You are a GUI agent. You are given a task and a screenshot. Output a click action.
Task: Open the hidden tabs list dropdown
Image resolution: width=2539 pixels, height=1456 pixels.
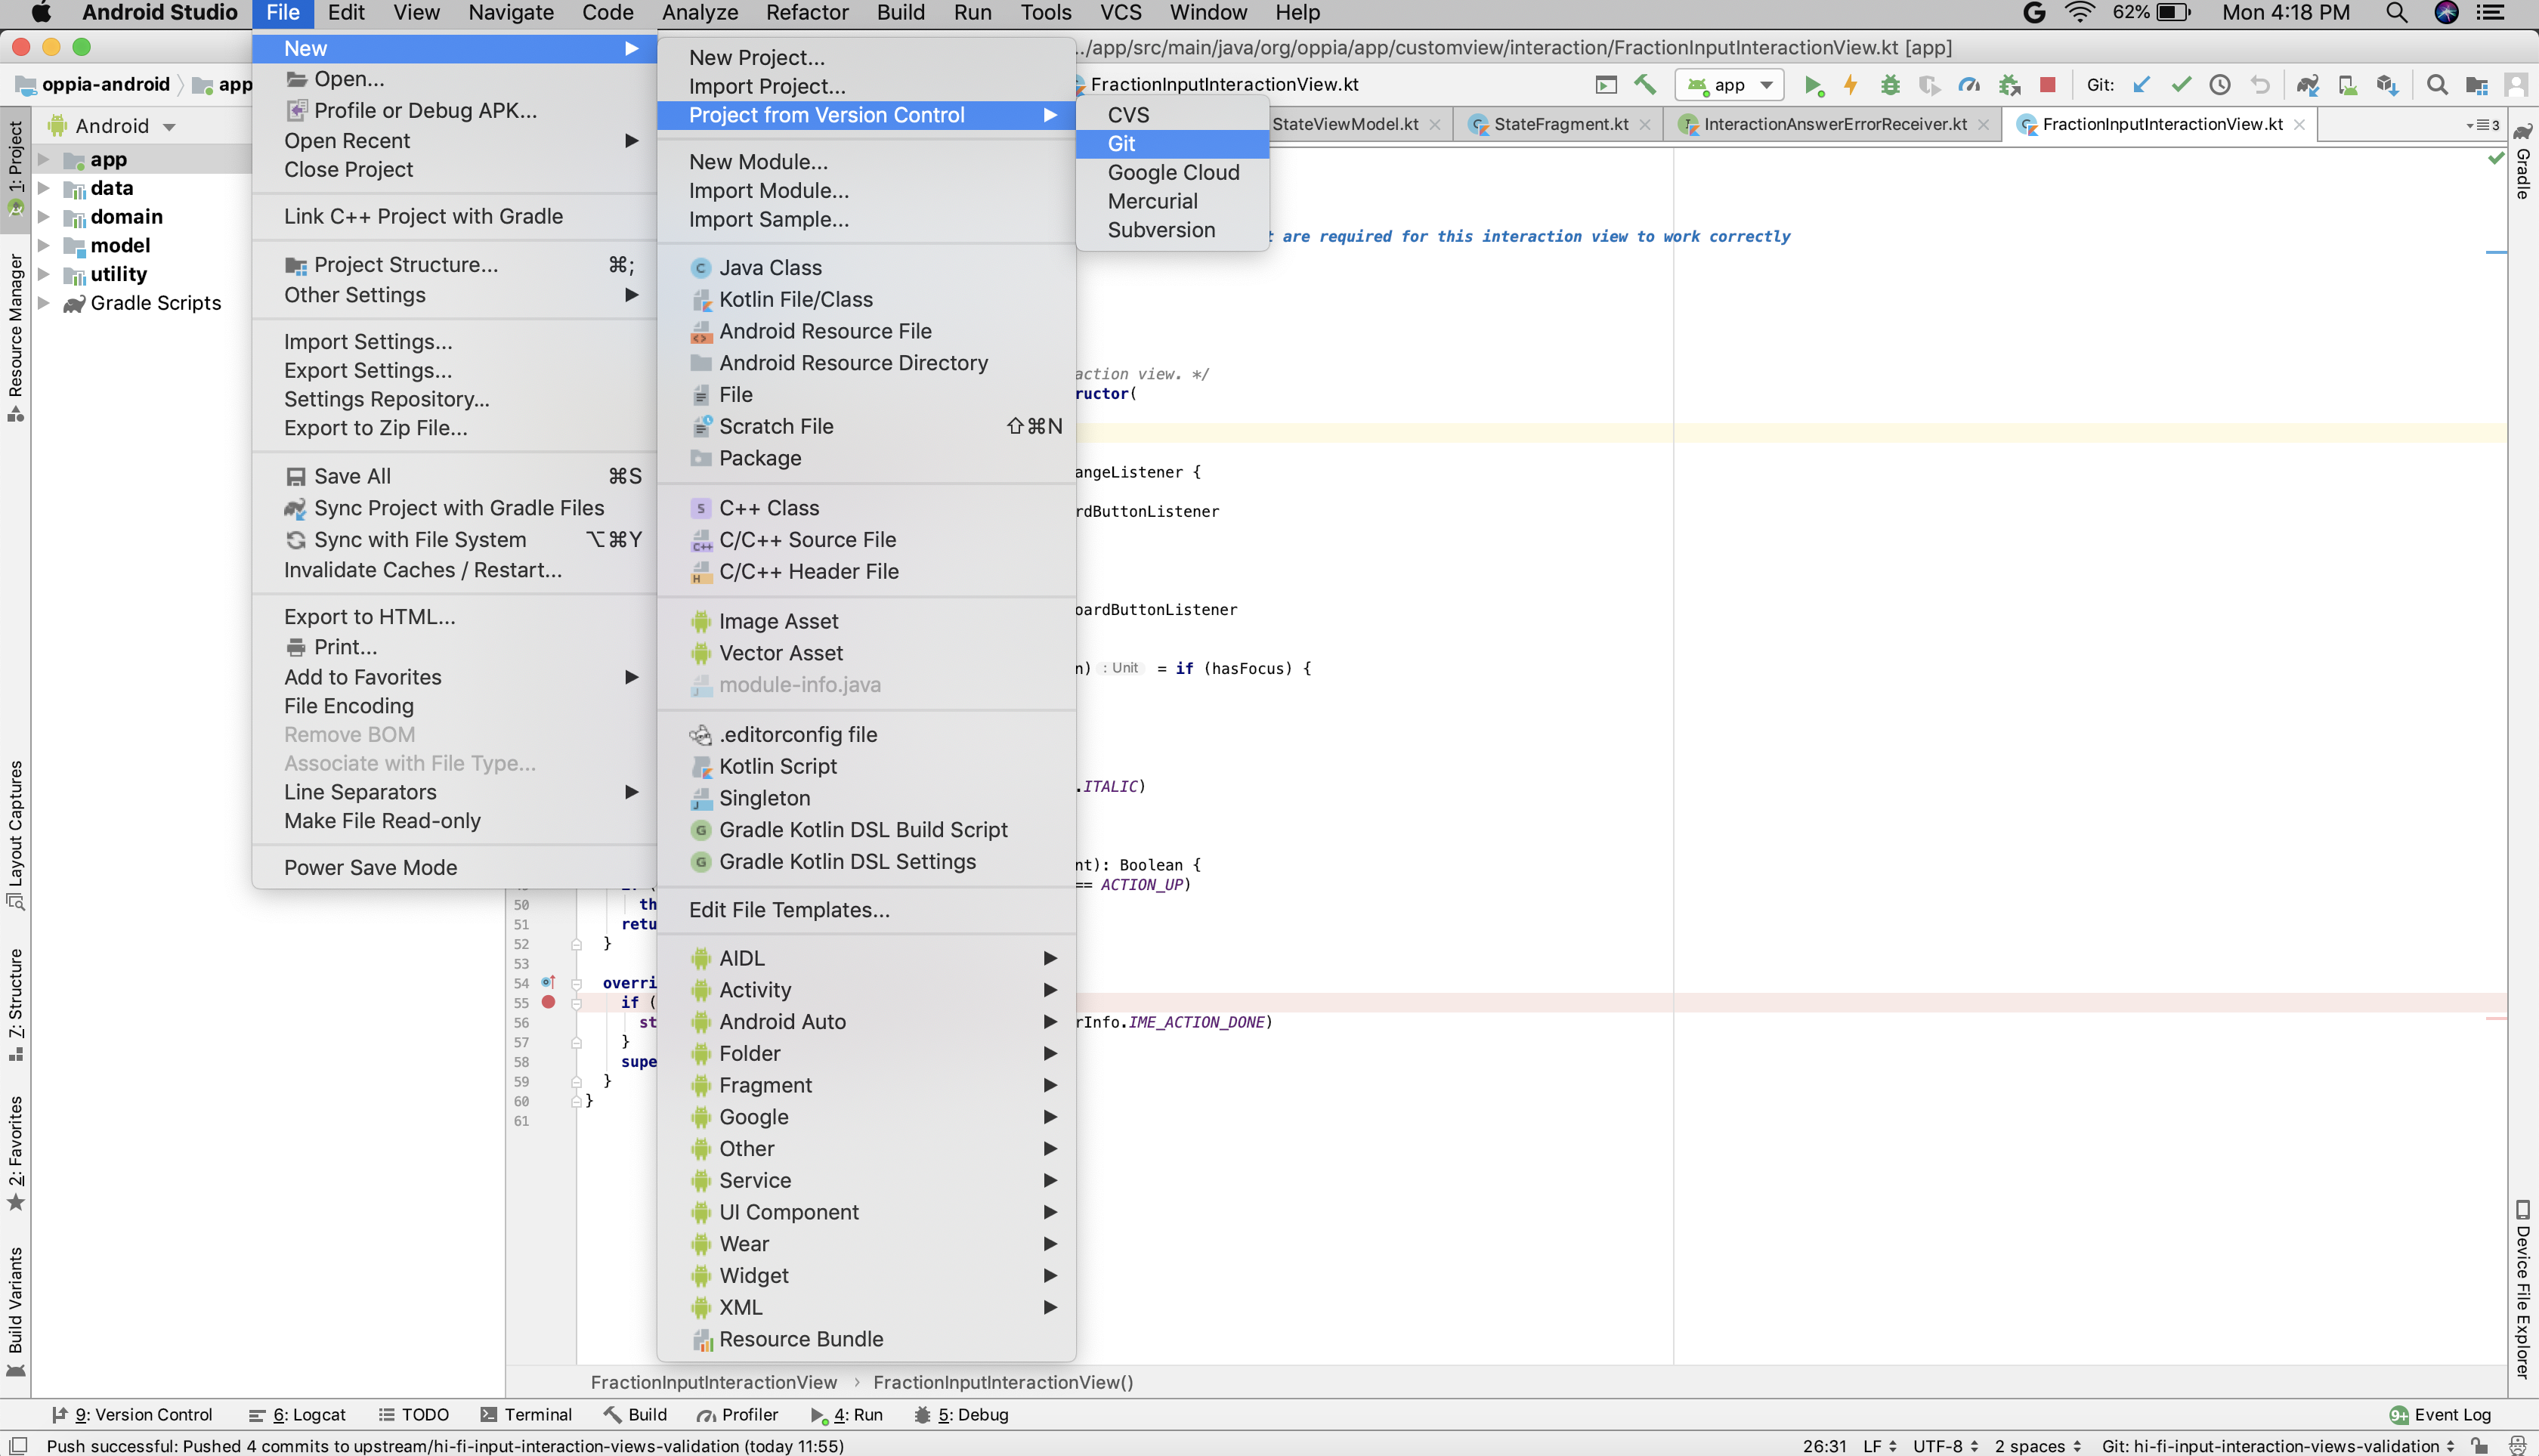[x=2483, y=126]
